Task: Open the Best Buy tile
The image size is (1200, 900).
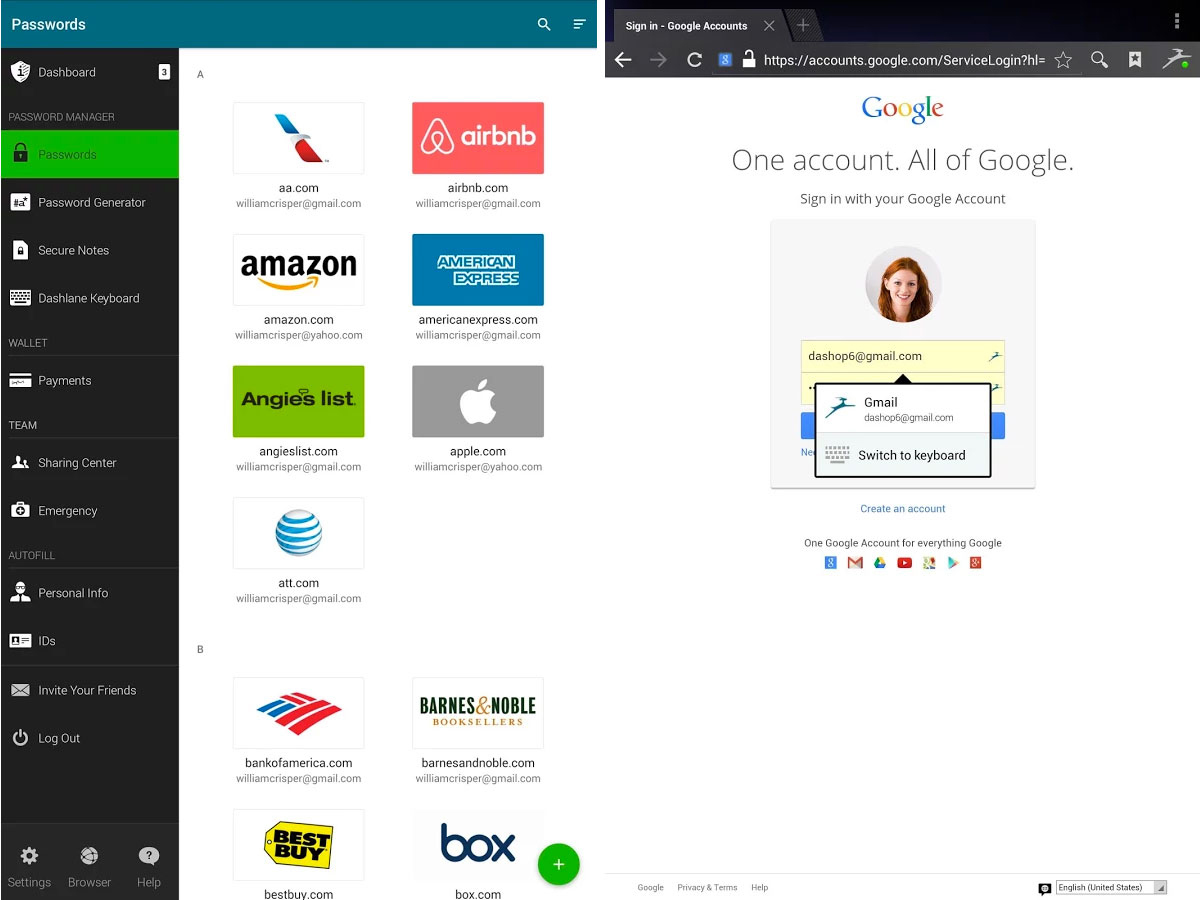Action: 298,845
